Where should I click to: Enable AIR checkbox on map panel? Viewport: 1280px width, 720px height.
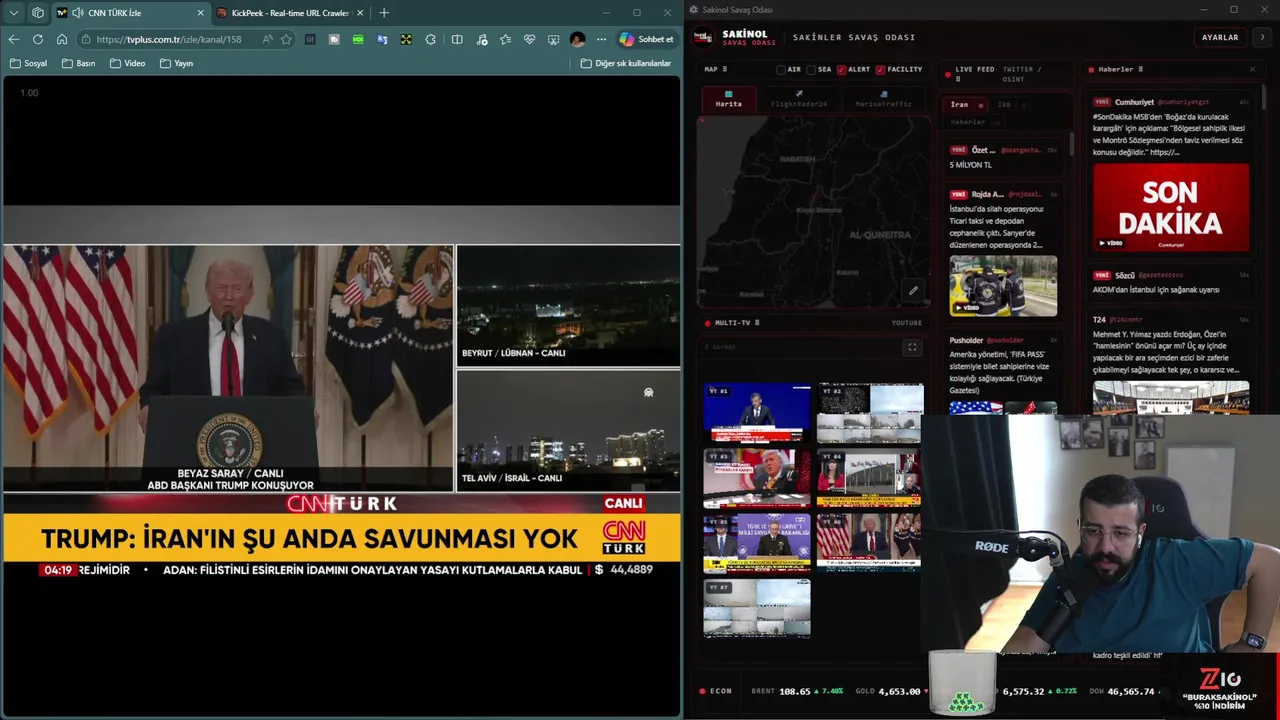click(781, 70)
